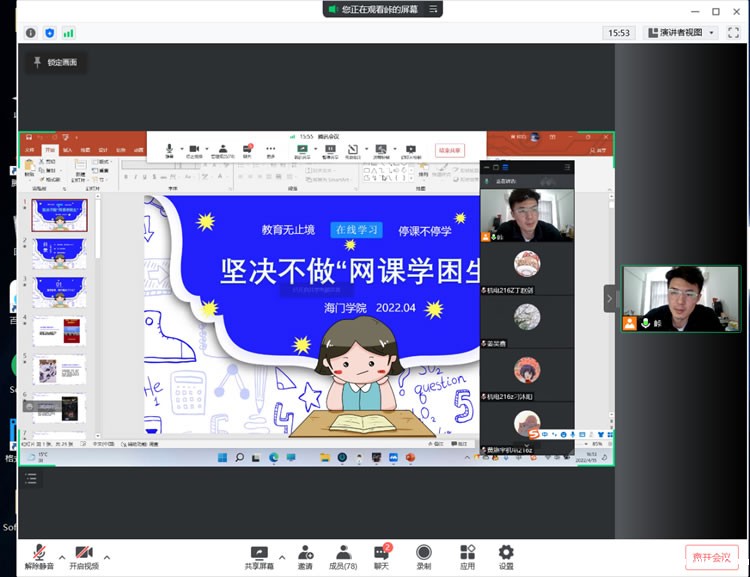Open the 成员(78) members list
Screen dimensions: 750x577
(343, 557)
